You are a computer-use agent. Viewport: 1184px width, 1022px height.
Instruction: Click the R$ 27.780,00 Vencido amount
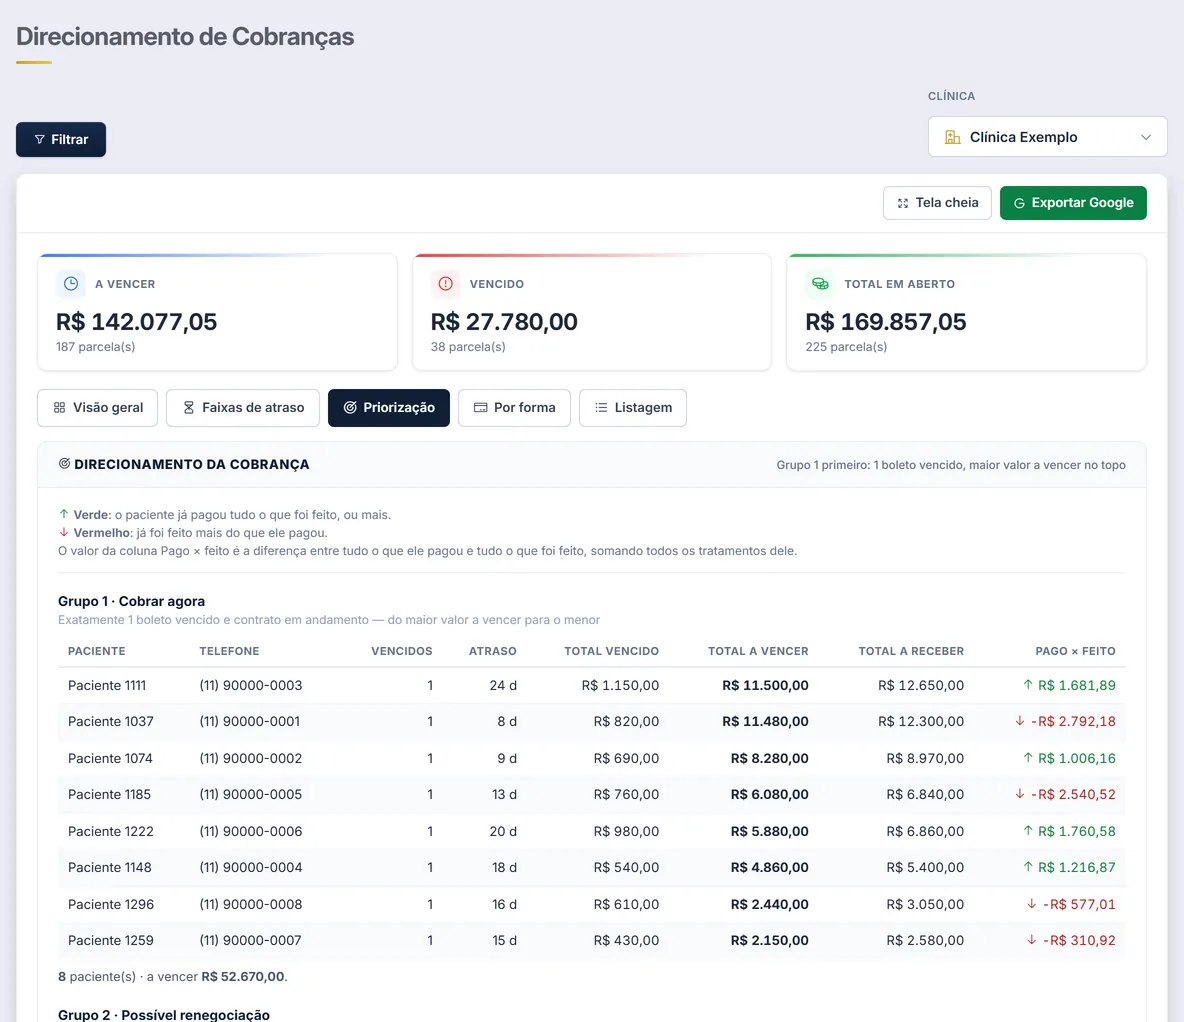[504, 322]
